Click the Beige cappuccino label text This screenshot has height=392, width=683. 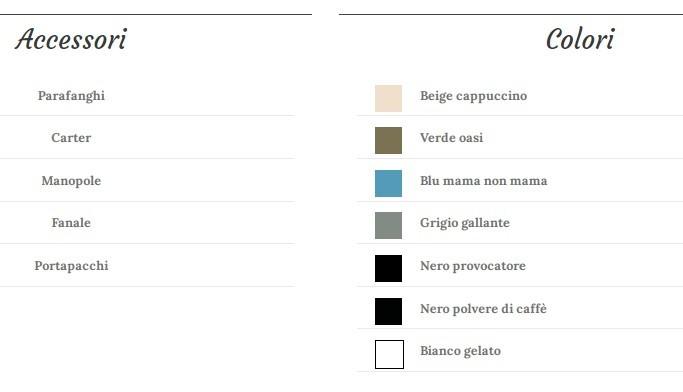tap(473, 96)
